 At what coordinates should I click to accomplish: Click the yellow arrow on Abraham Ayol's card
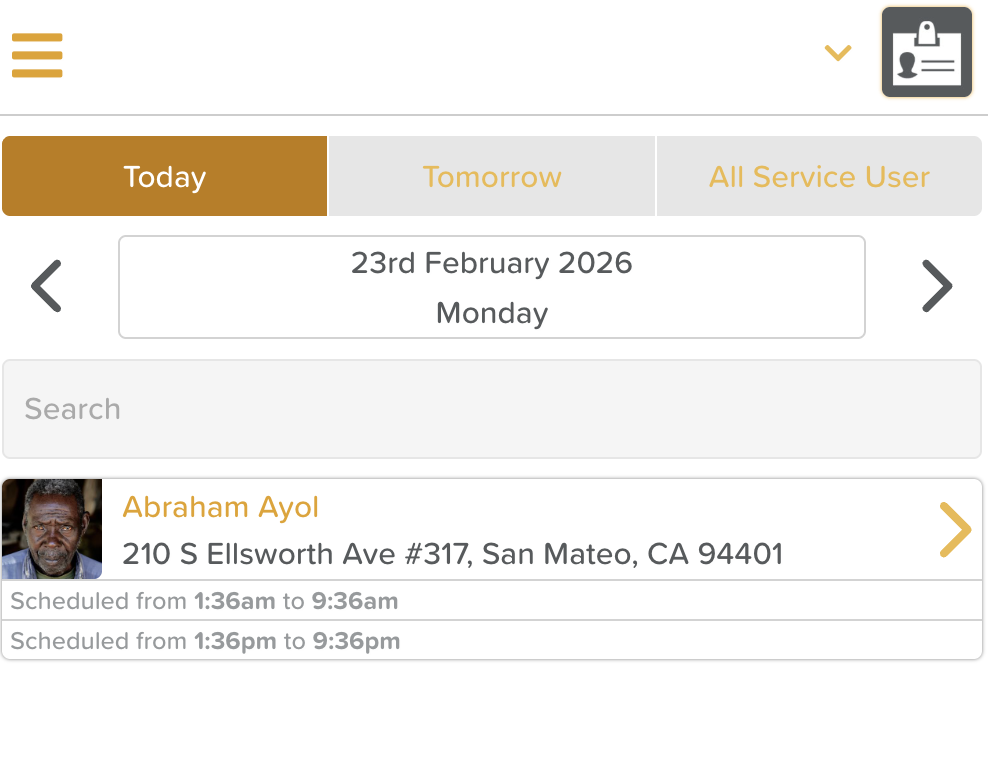[955, 529]
